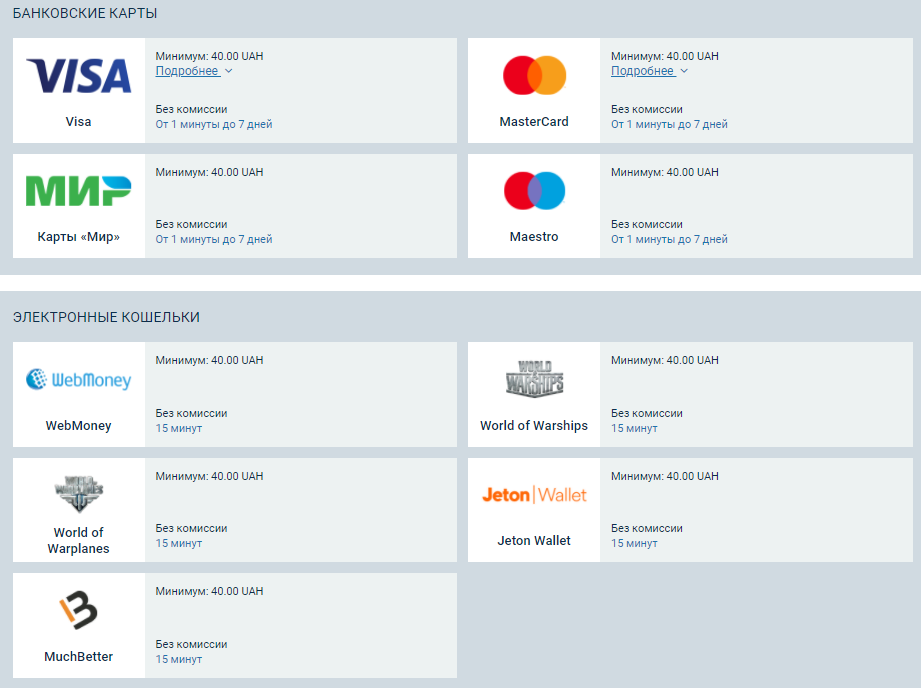921x688 pixels.
Task: Select the Maestro red-blue circles logo
Action: click(534, 190)
